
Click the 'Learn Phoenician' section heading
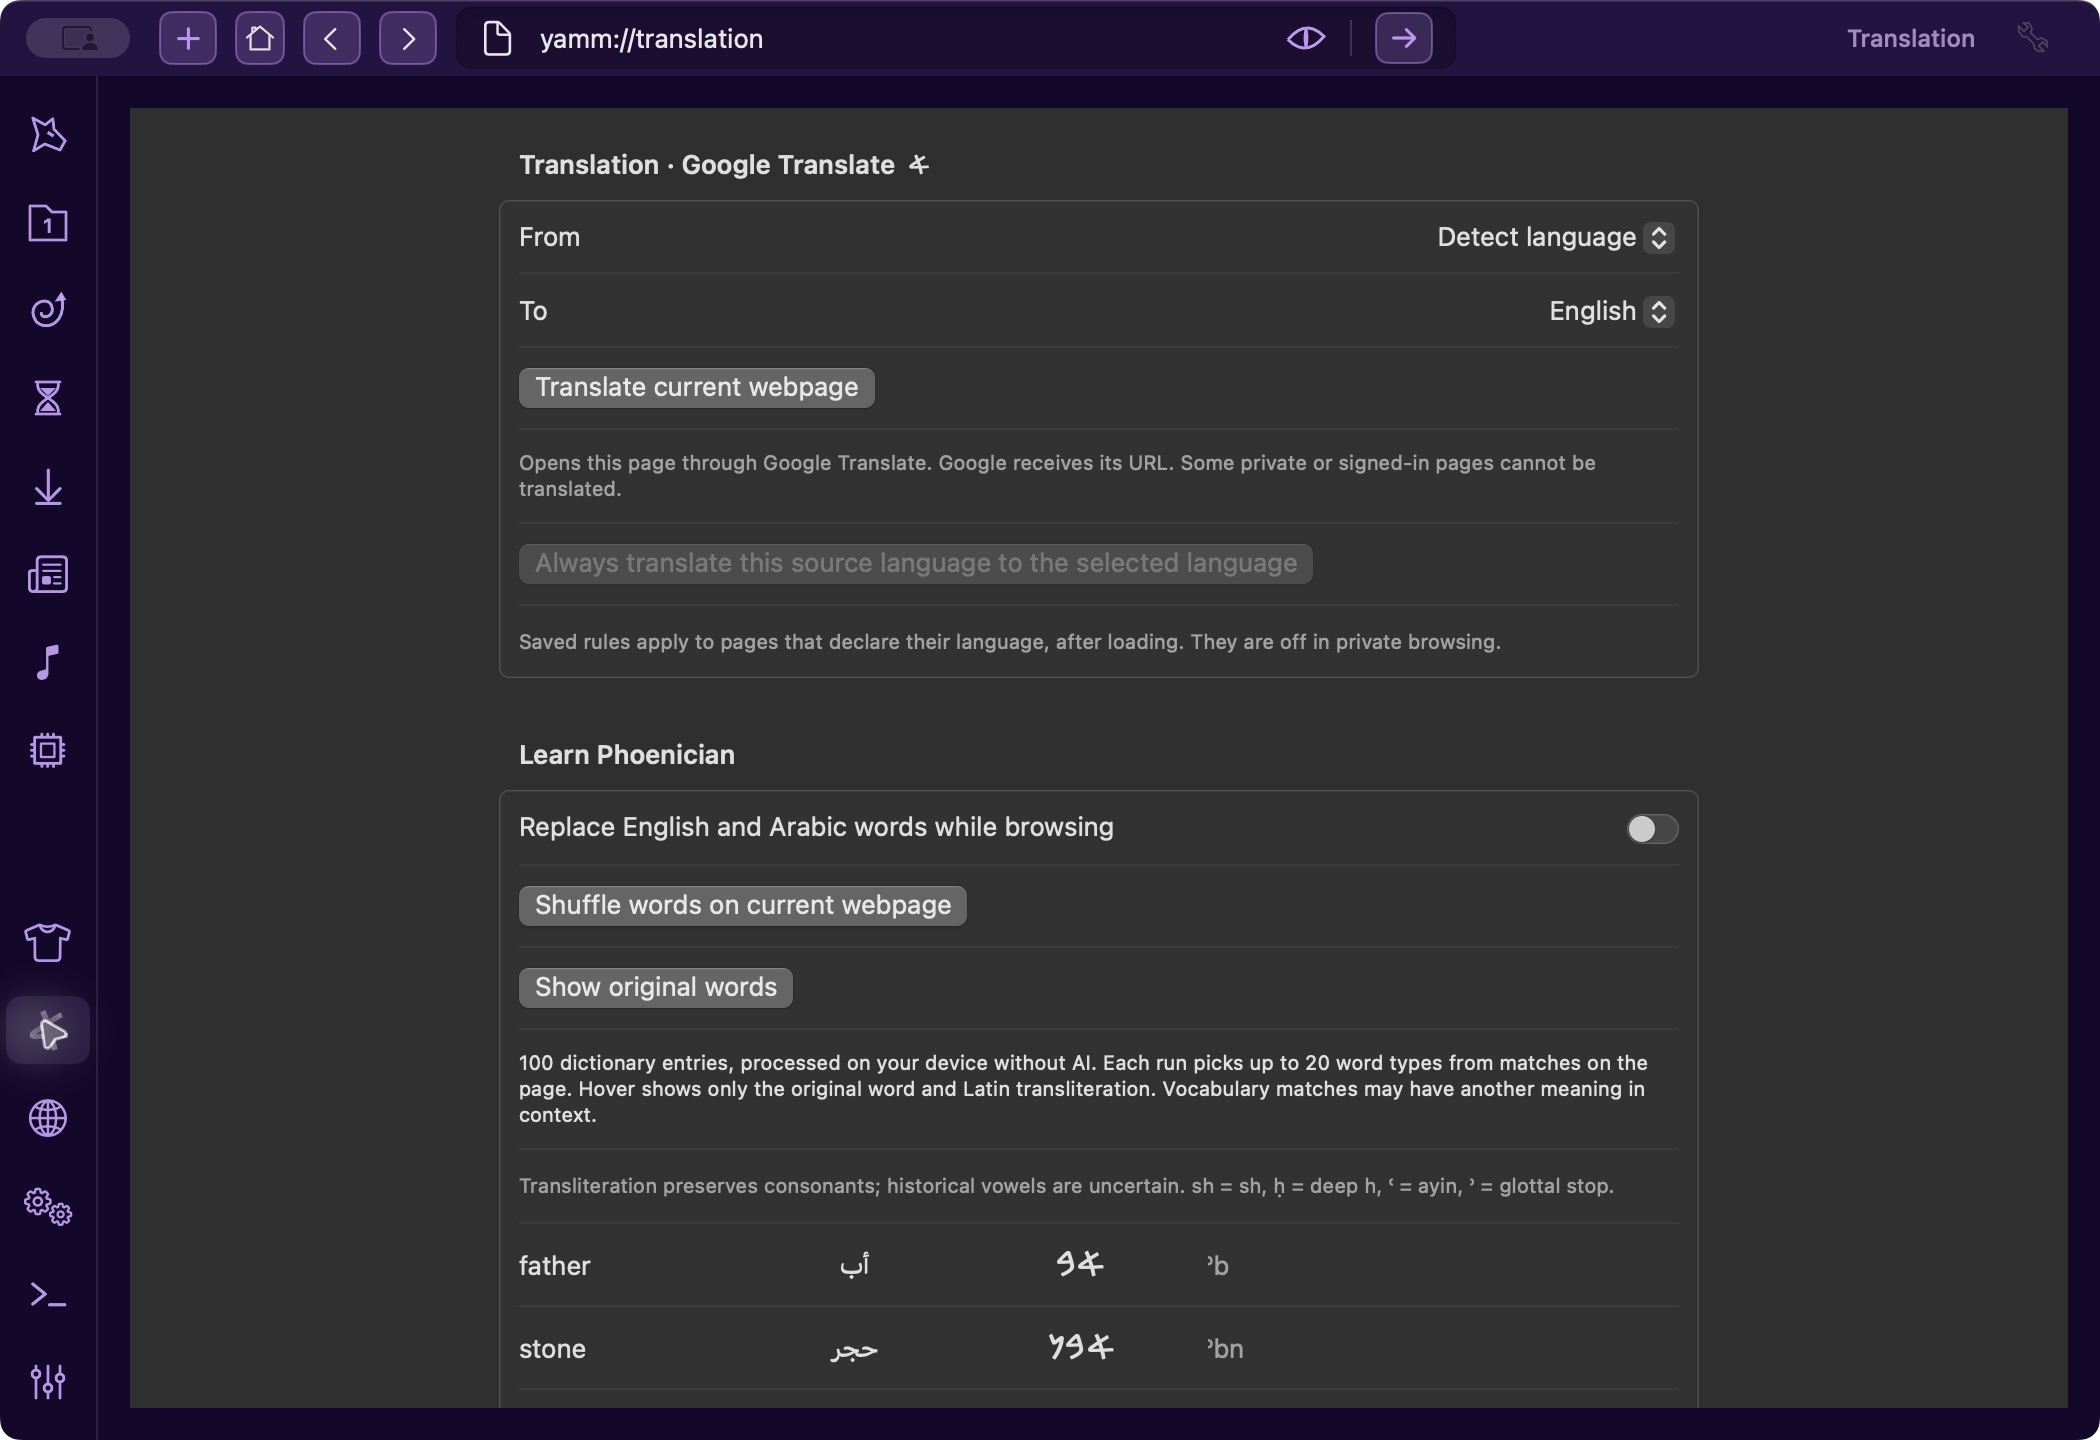pos(627,755)
